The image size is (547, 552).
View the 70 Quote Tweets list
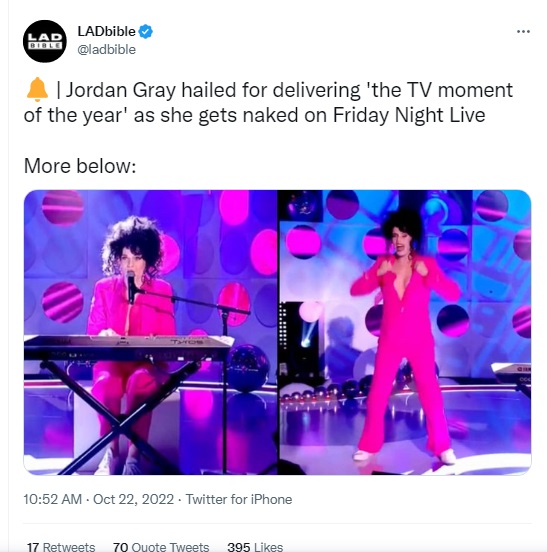pyautogui.click(x=161, y=547)
